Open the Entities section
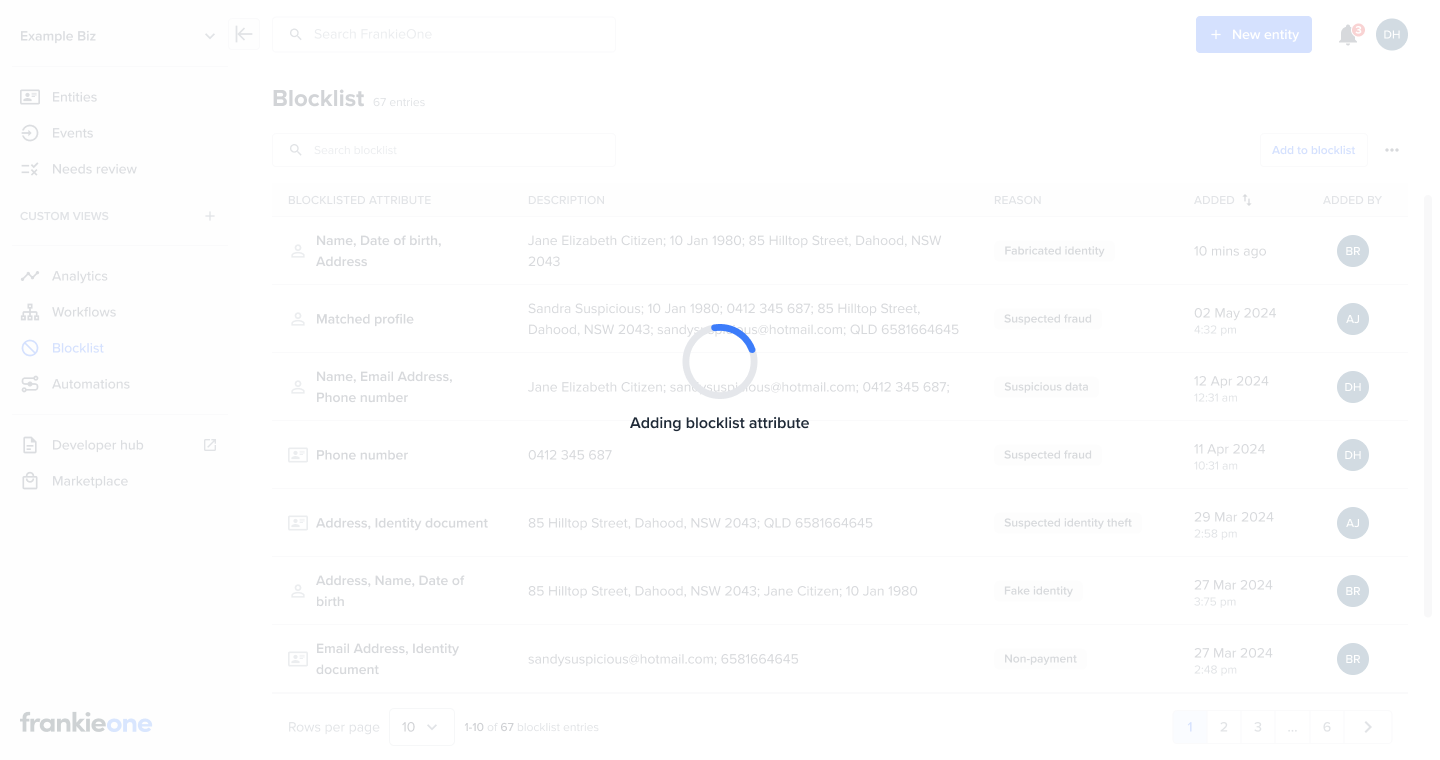This screenshot has width=1440, height=760. pos(74,97)
